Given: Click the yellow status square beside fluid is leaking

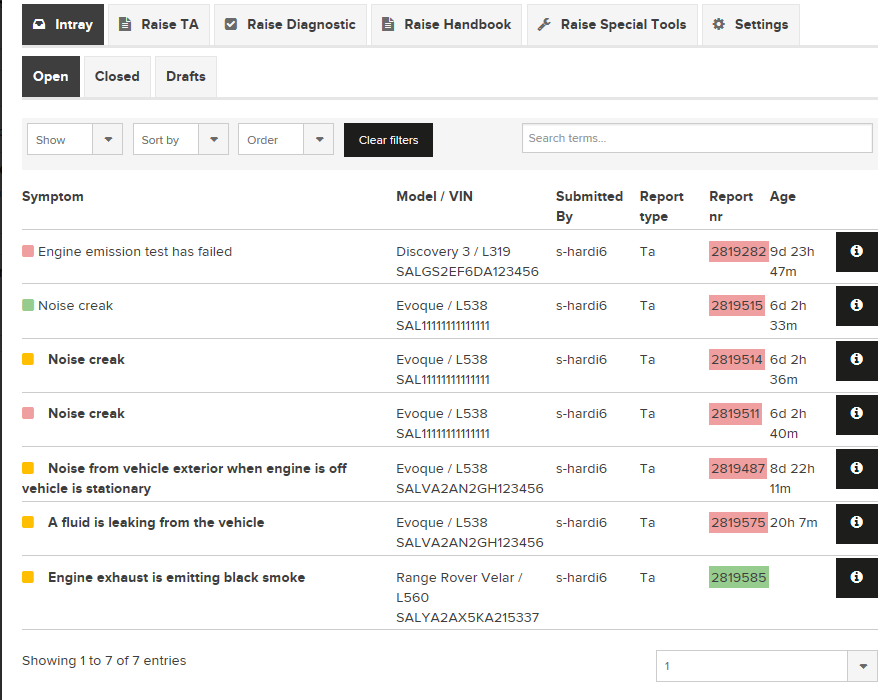Looking at the screenshot, I should coord(28,522).
